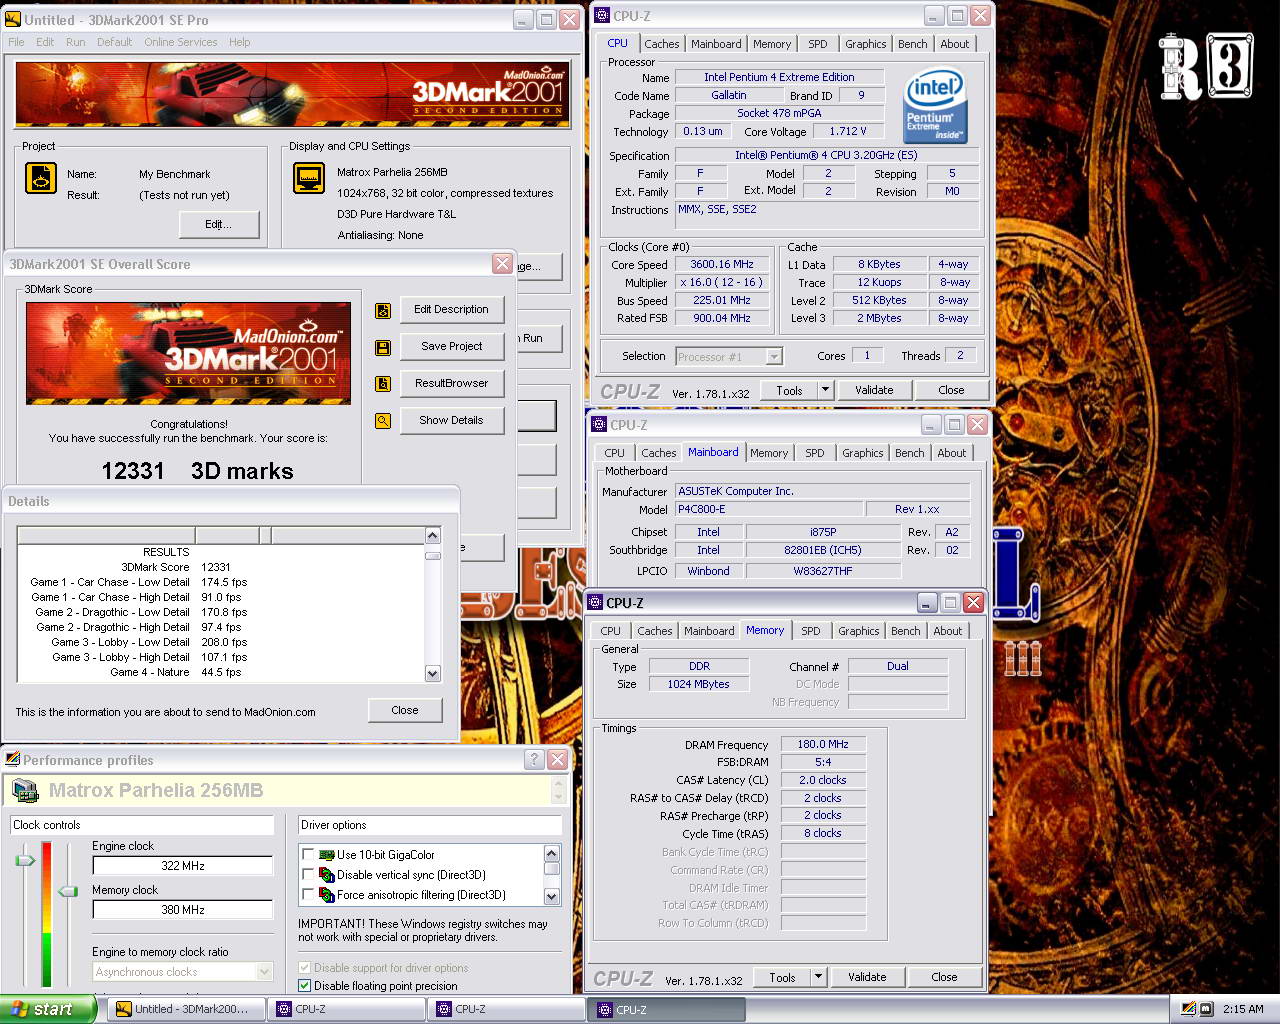
Task: Click the Driver options list scrollbar thumb
Action: tap(551, 868)
